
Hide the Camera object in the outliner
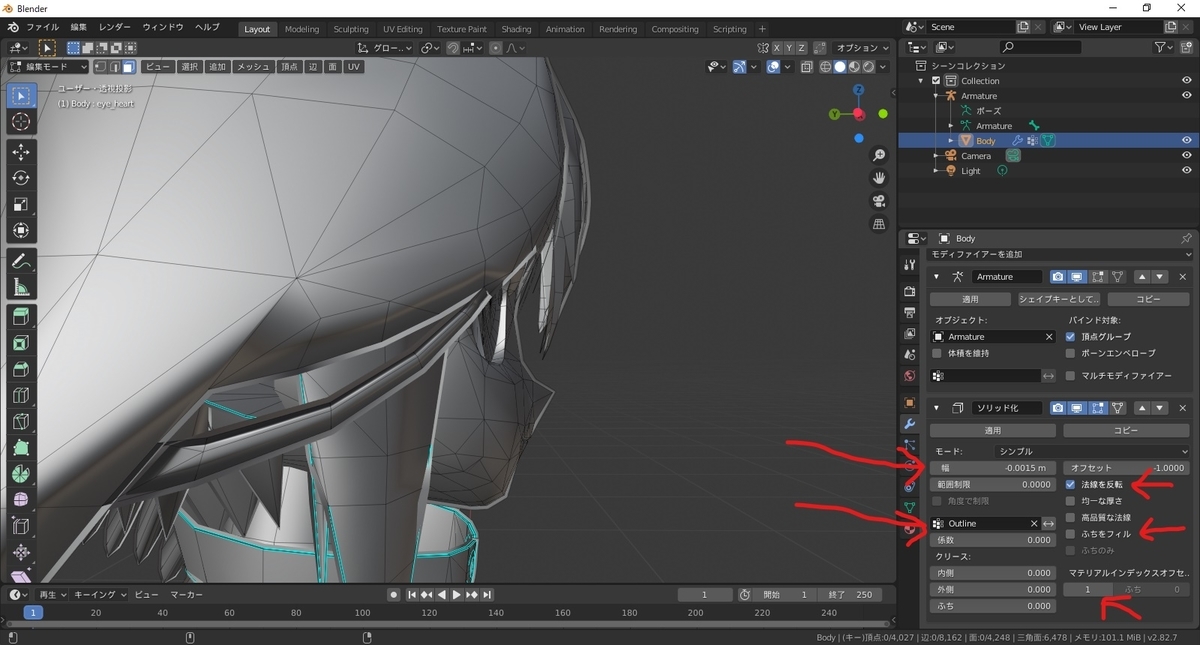click(1187, 156)
